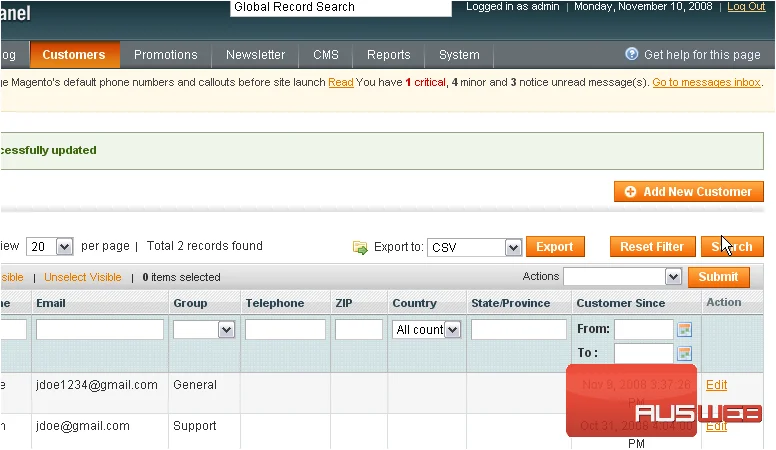The height and width of the screenshot is (450, 776).
Task: Sort by the State/Province column header
Action: point(510,303)
